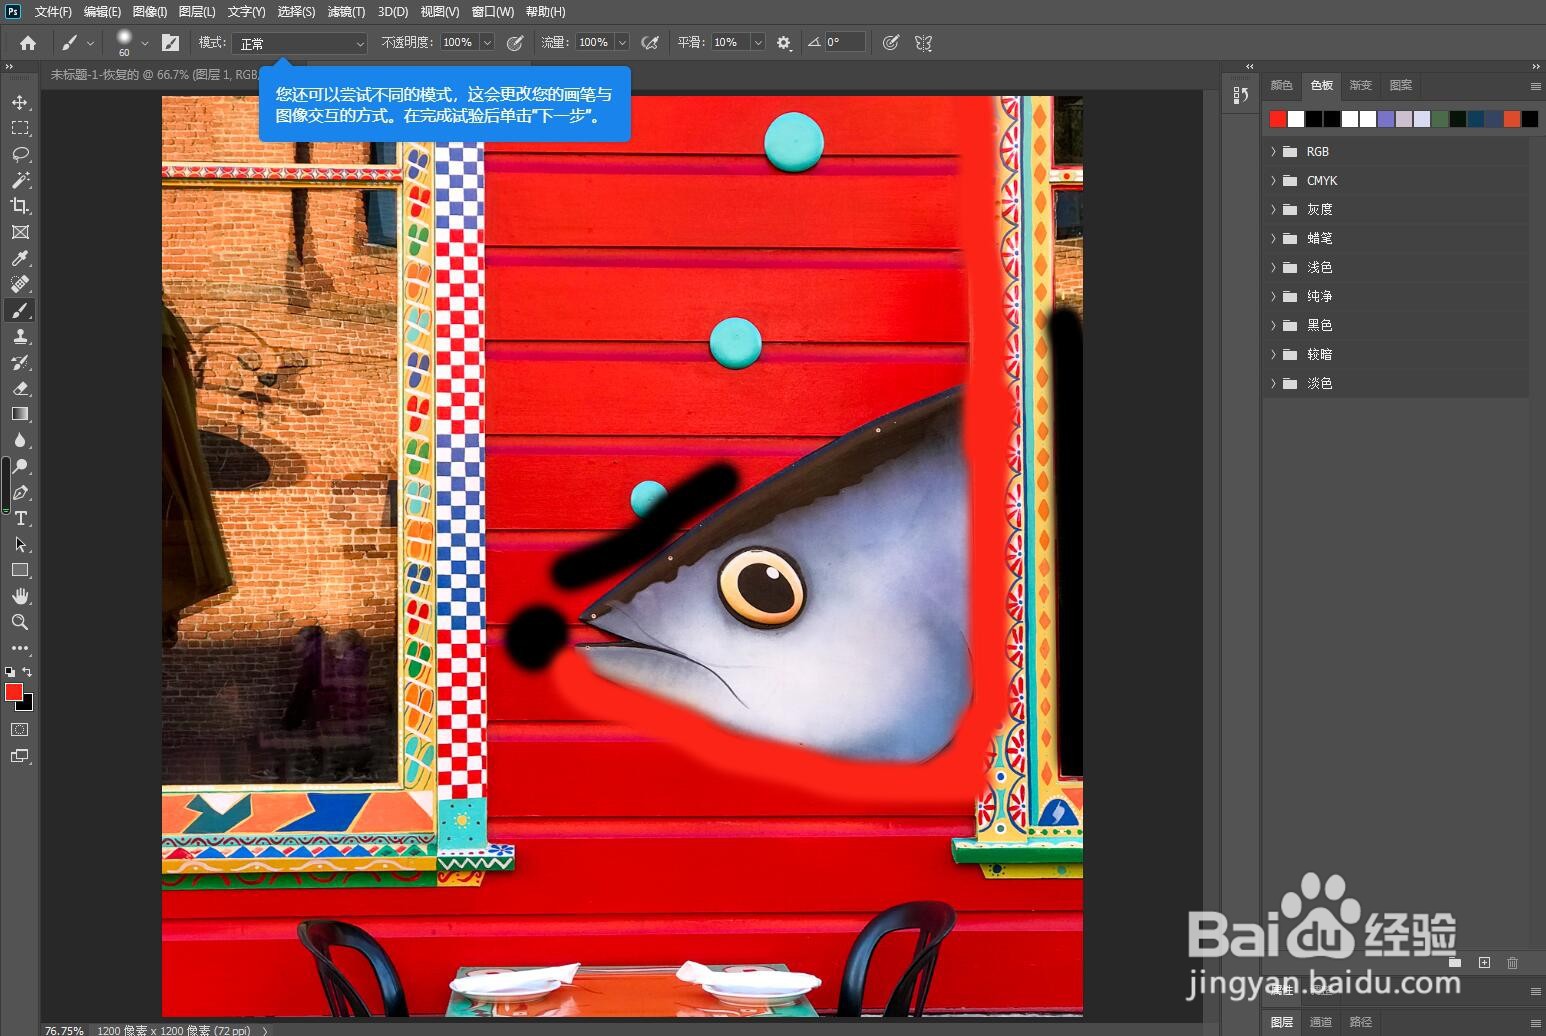Toggle symmetry paint options butterfly icon

pyautogui.click(x=923, y=43)
